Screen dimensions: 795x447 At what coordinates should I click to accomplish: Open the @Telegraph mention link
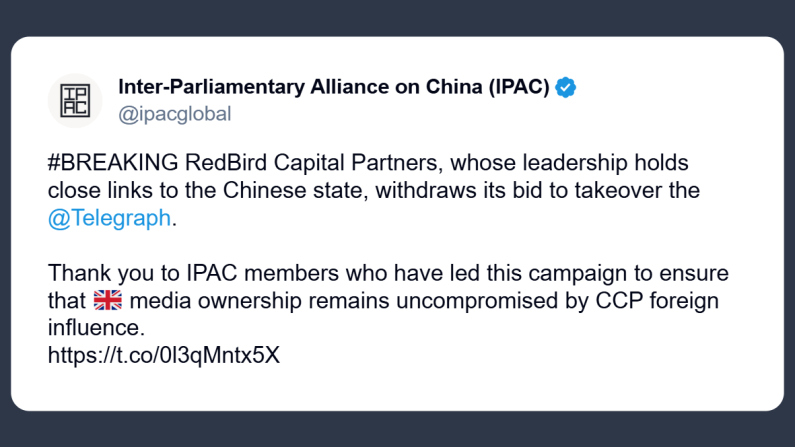pyautogui.click(x=109, y=218)
